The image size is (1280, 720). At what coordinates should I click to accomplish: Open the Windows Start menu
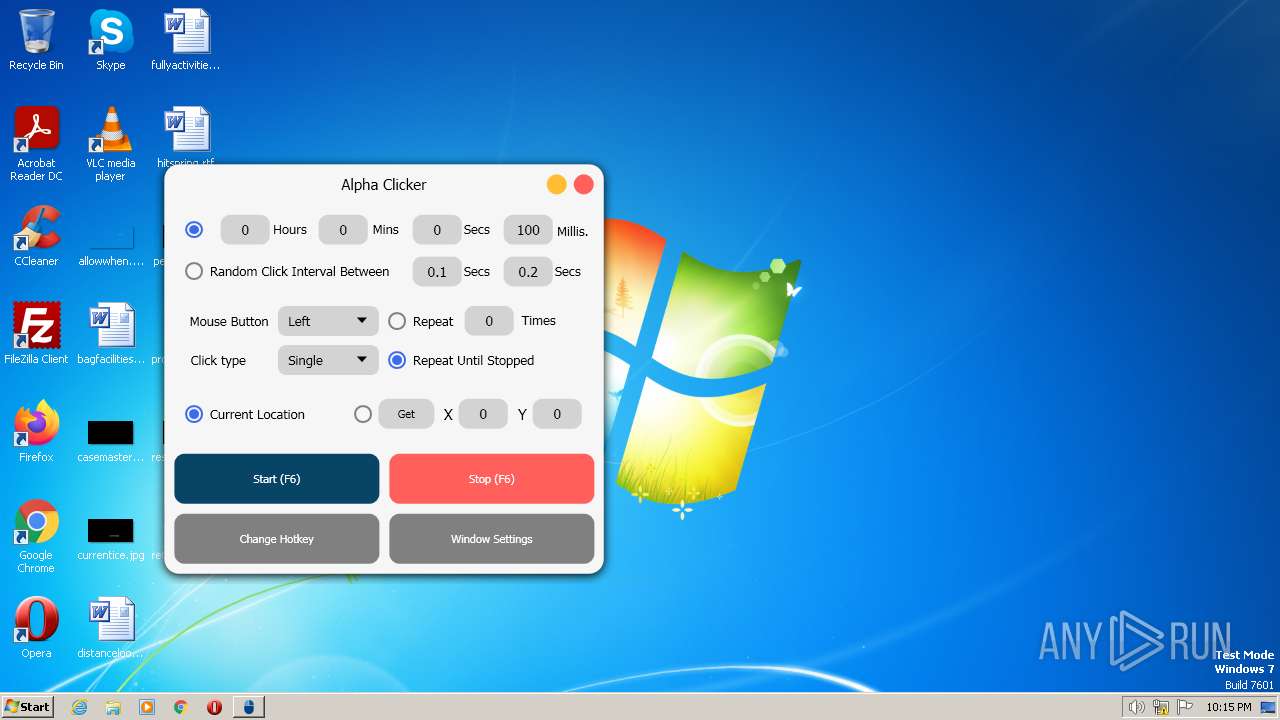27,707
